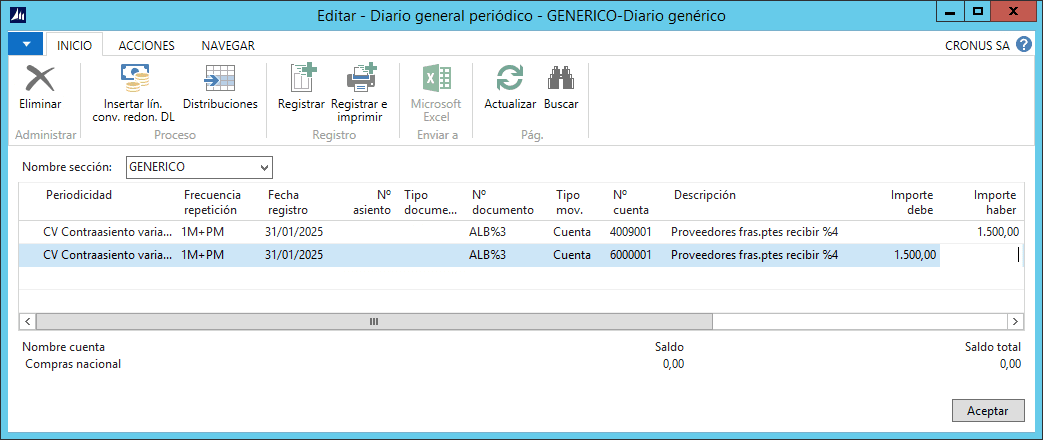Image resolution: width=1043 pixels, height=440 pixels.
Task: Click the date 31/01/2025 in 4009001 row
Action: point(293,232)
